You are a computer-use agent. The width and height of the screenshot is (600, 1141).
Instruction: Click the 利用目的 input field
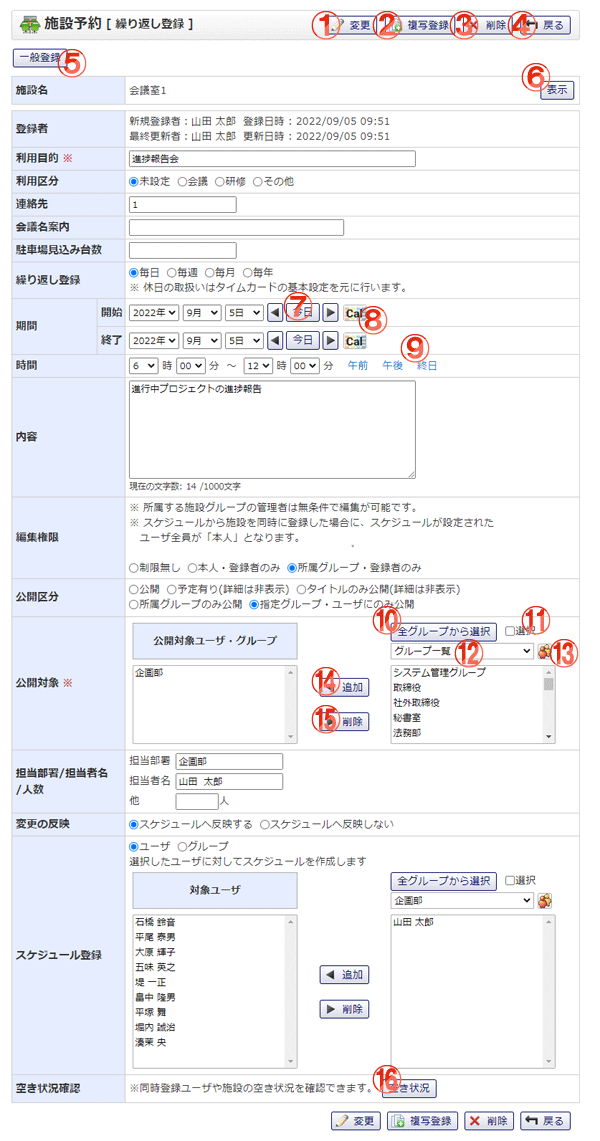click(x=272, y=159)
